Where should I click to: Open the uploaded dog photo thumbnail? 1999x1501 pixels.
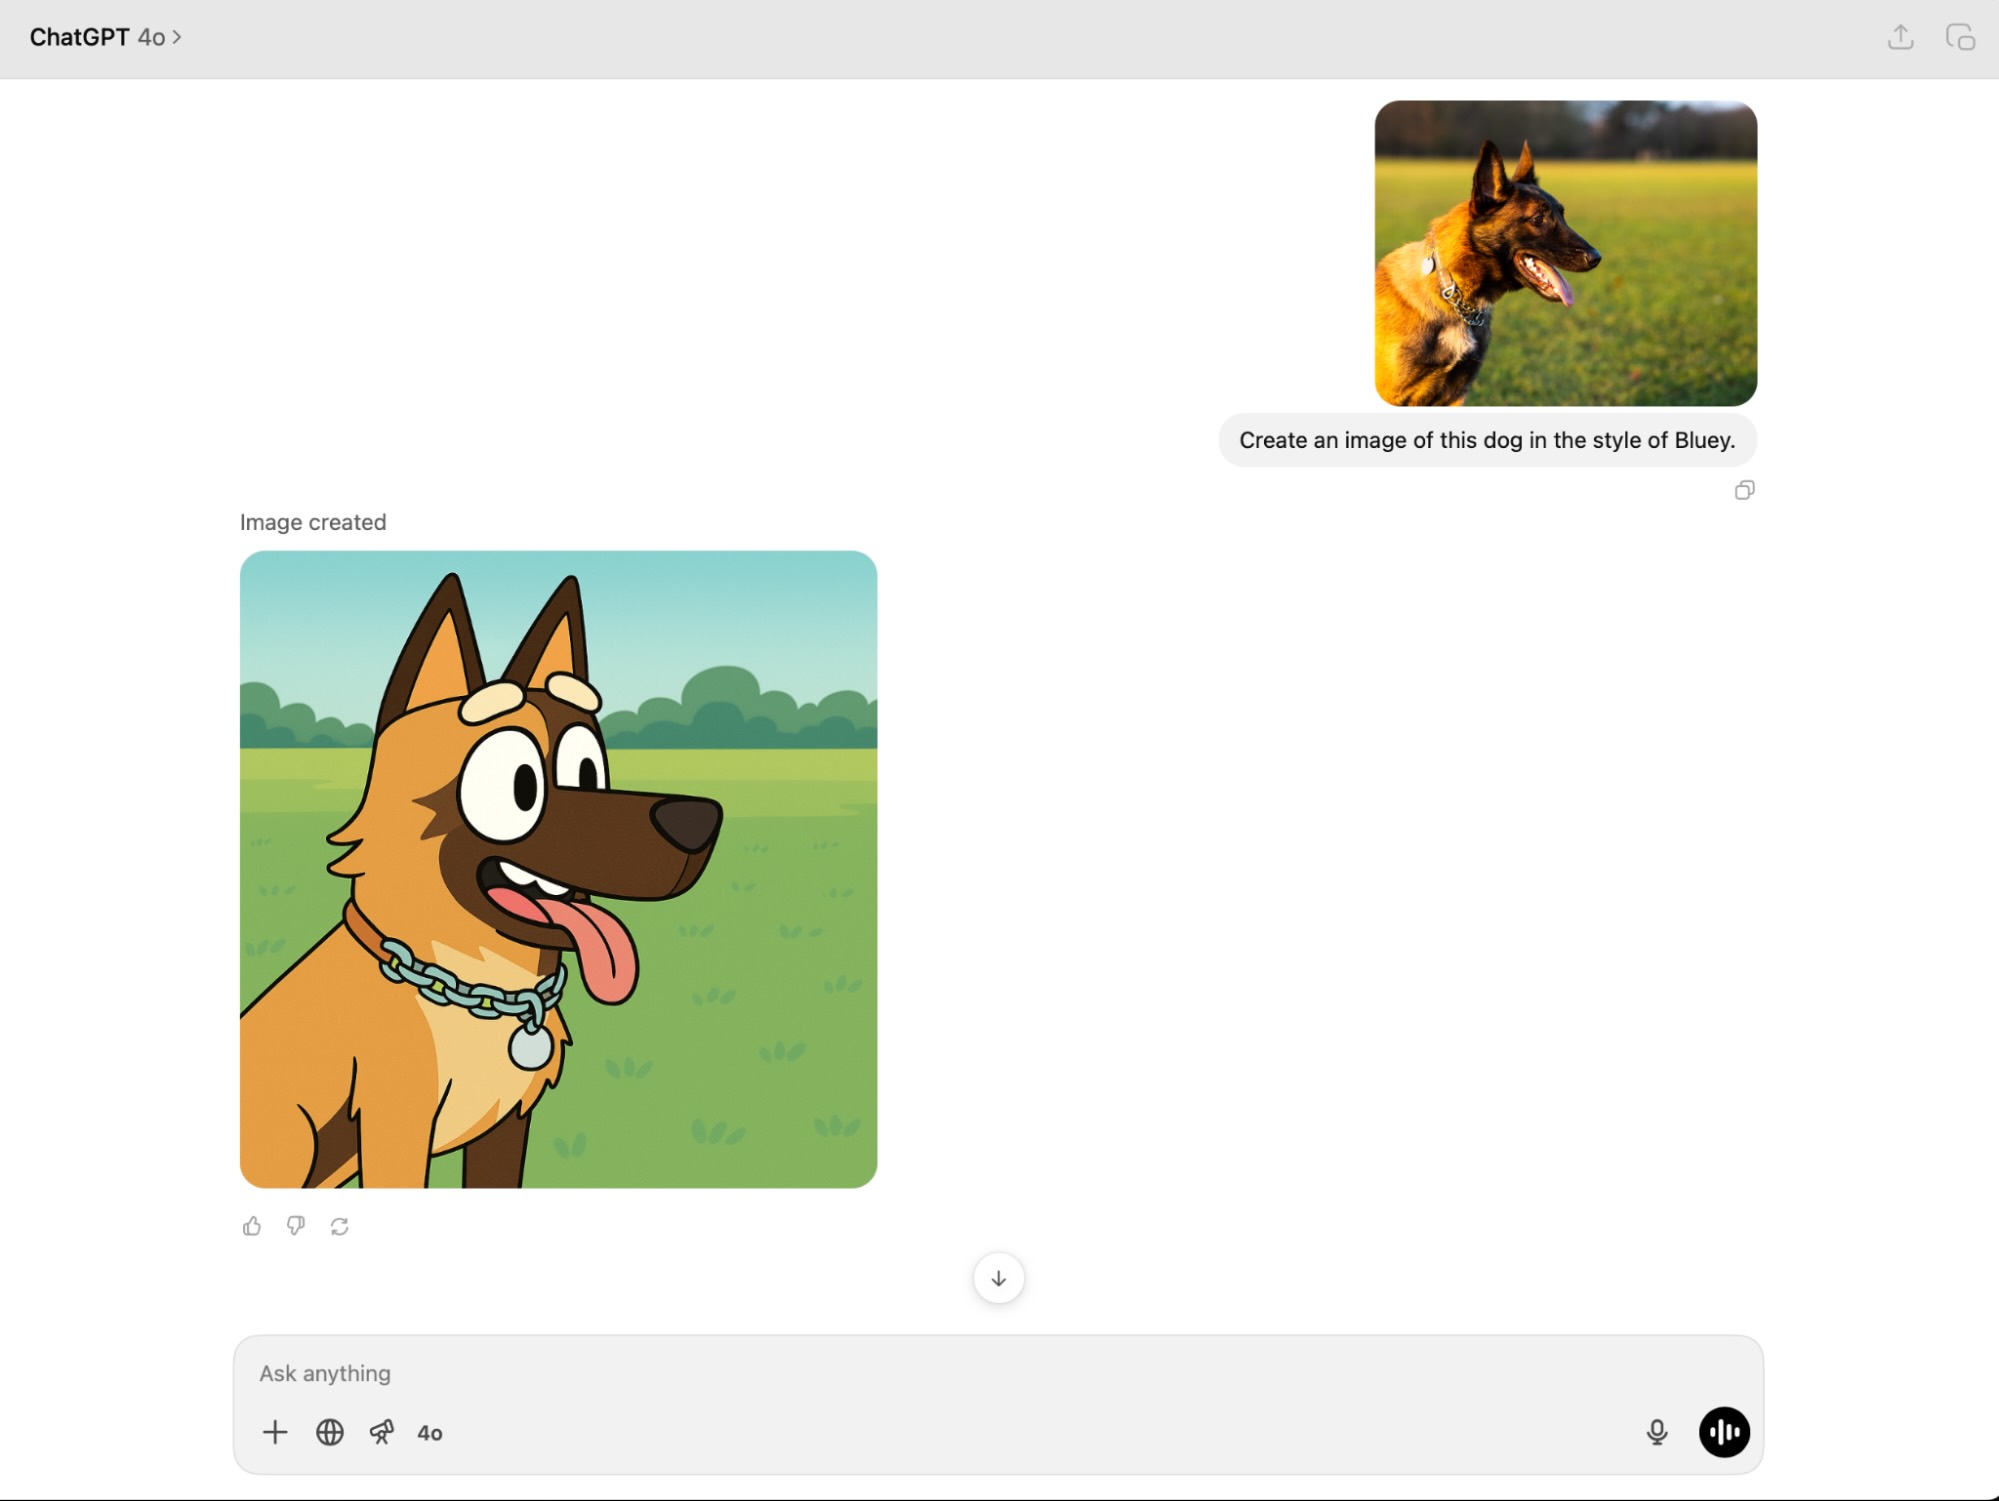[x=1565, y=253]
